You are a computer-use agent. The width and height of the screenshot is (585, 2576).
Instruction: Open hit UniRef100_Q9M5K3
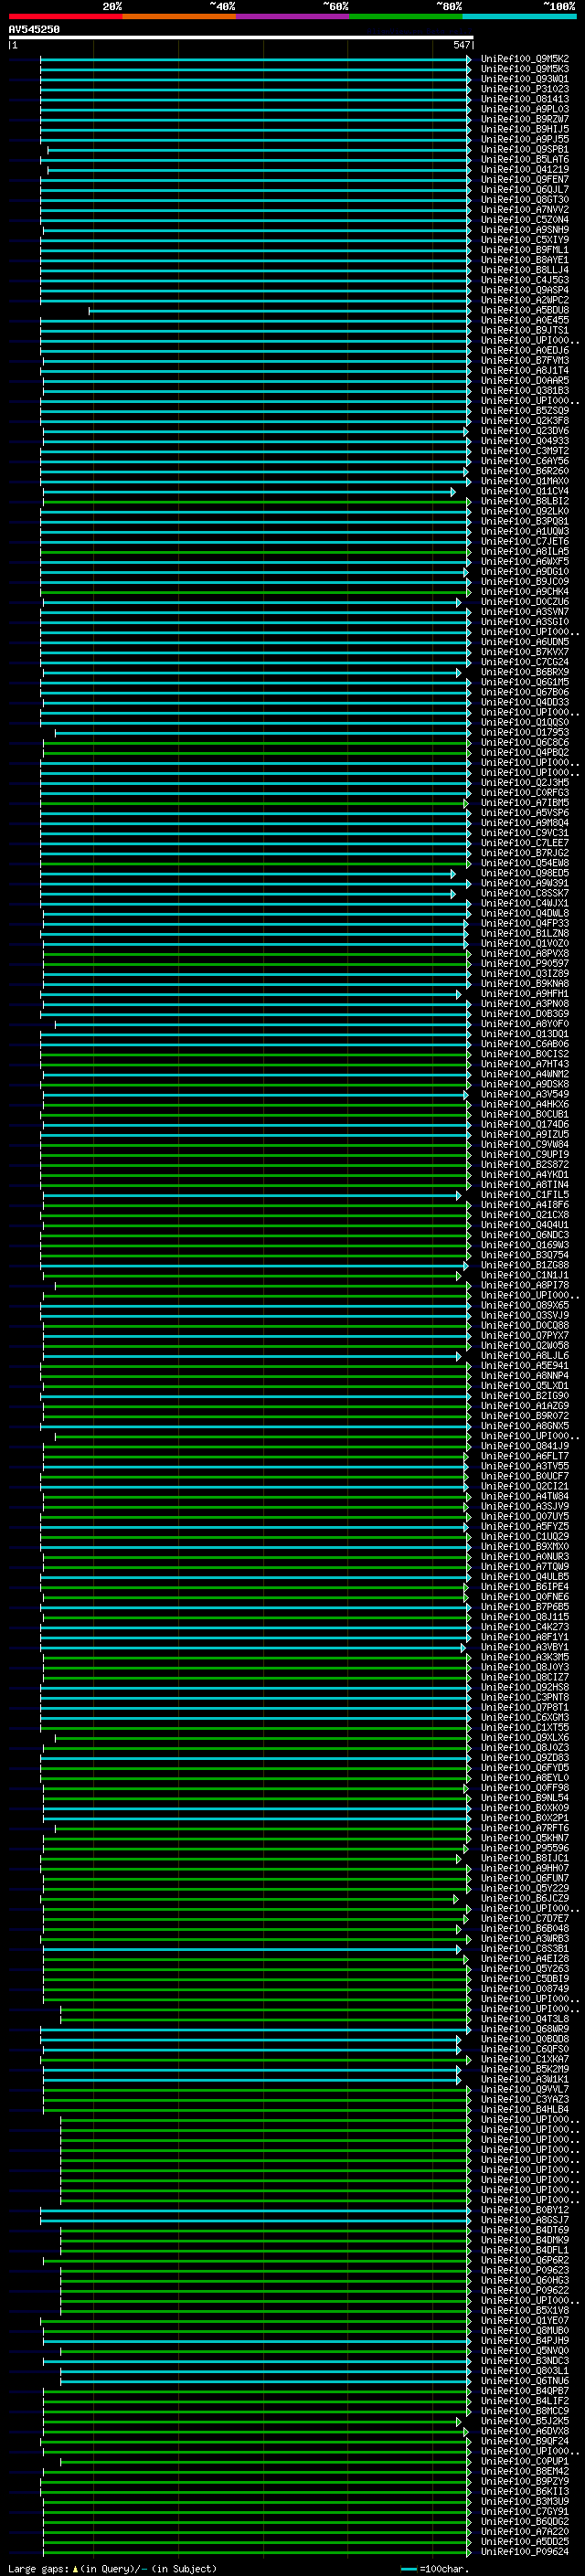(x=525, y=69)
